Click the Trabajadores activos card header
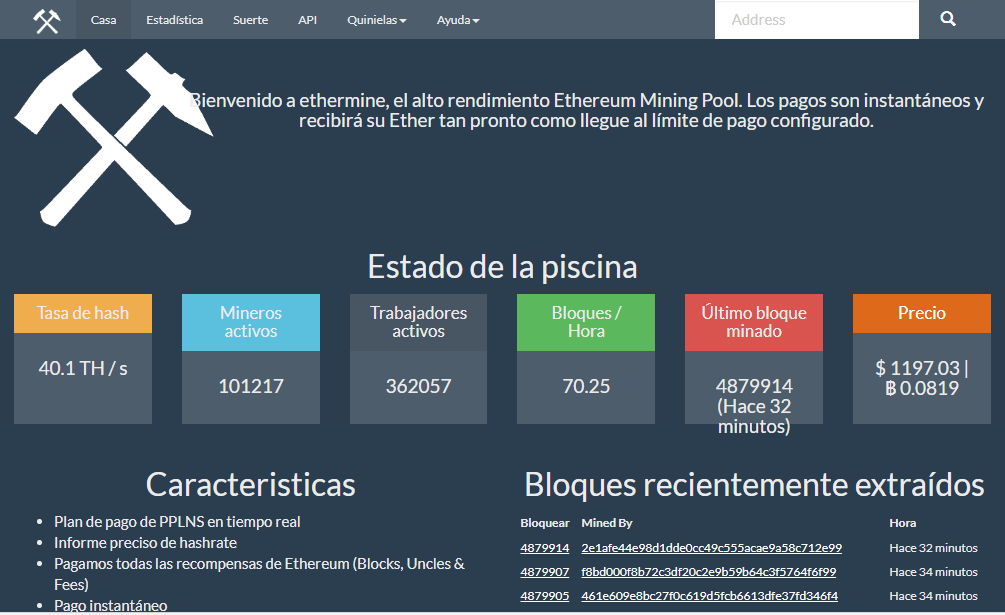 pyautogui.click(x=419, y=322)
